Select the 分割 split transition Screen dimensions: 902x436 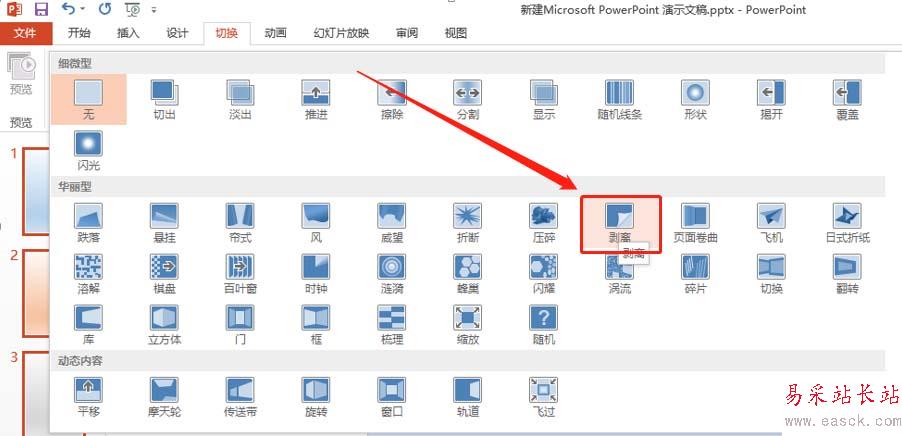tap(468, 99)
